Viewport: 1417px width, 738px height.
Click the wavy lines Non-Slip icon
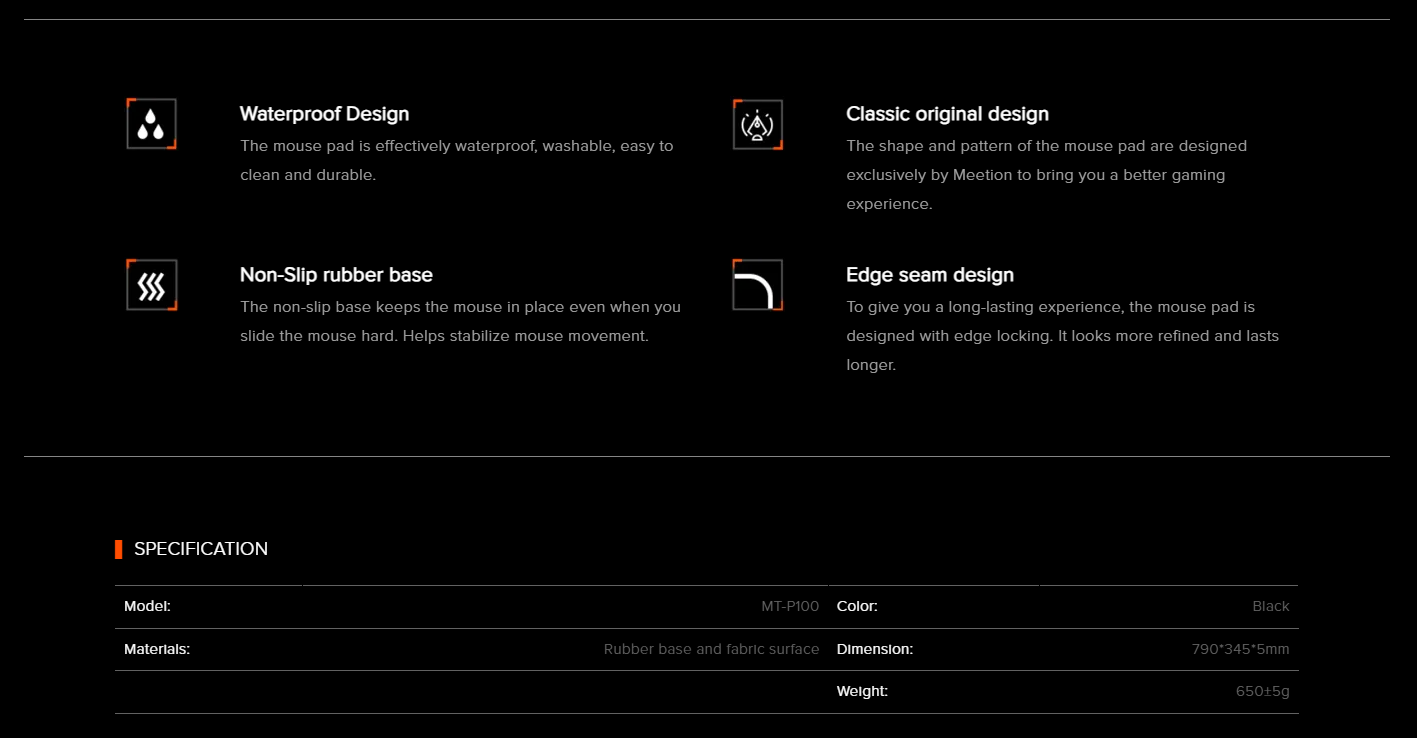(x=151, y=285)
